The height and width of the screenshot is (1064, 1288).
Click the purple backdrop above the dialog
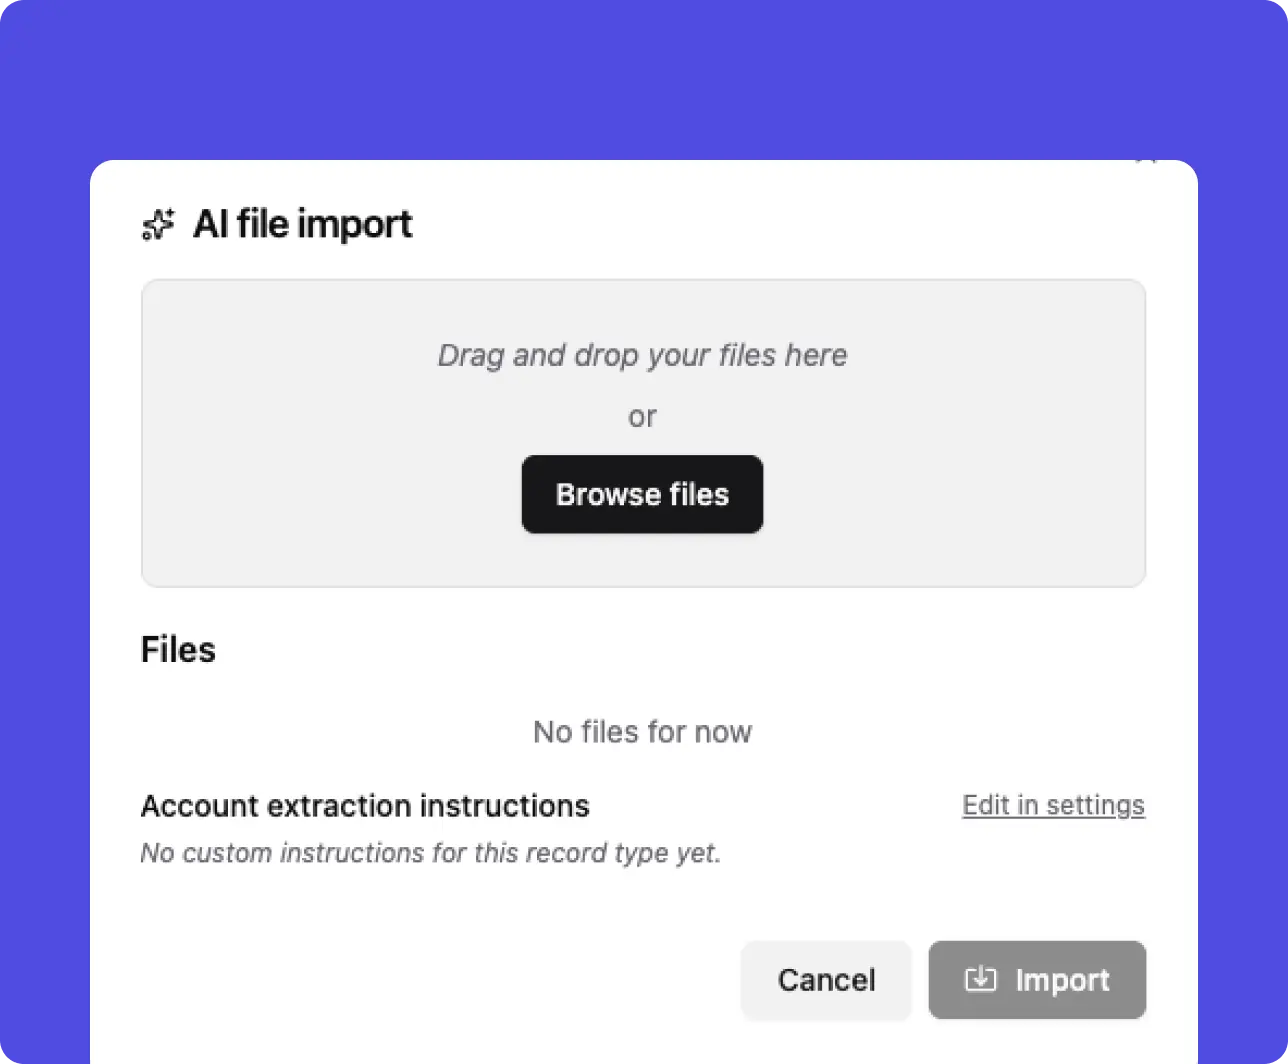(x=644, y=80)
